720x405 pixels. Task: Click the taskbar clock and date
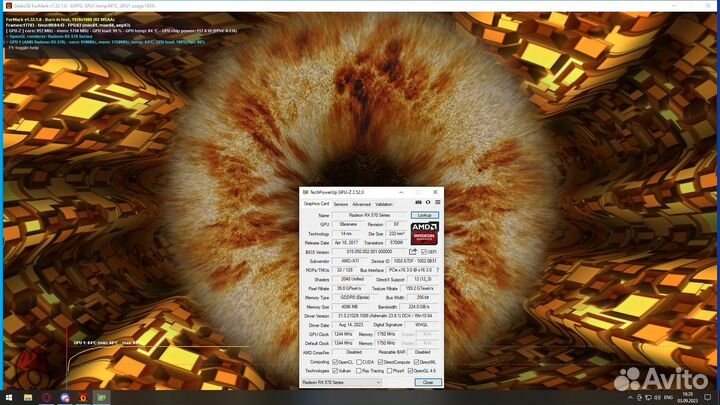coord(687,398)
